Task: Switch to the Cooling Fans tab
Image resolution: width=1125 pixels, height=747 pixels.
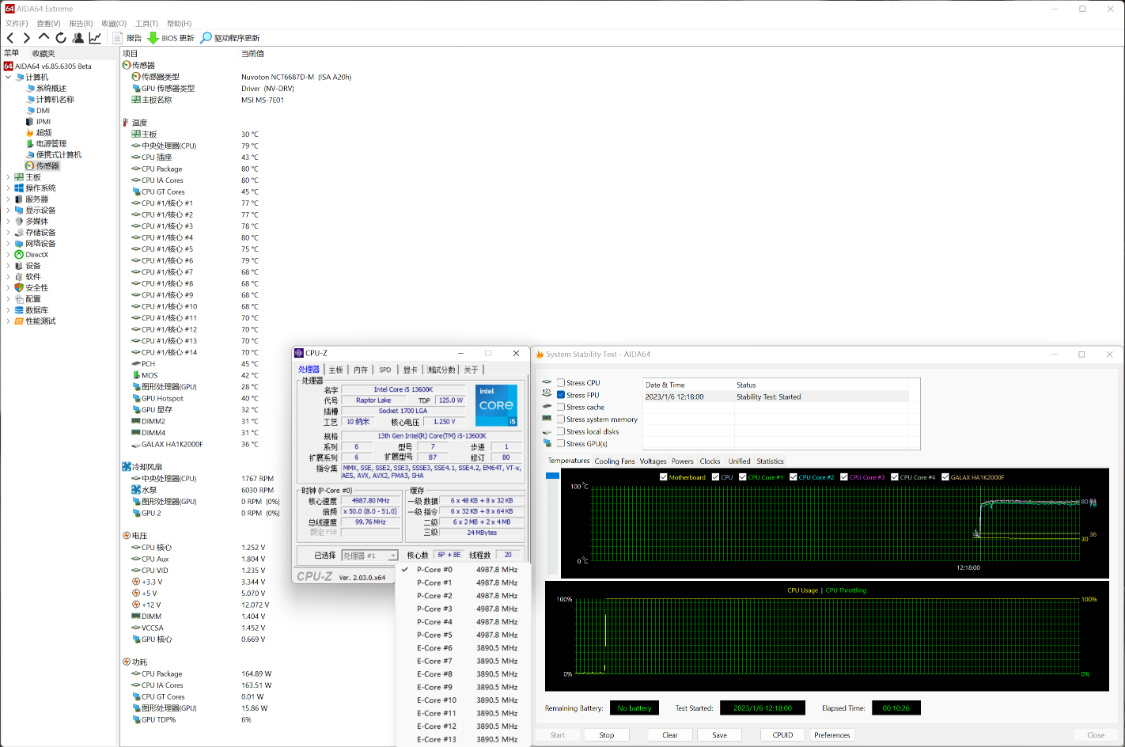Action: [x=614, y=461]
